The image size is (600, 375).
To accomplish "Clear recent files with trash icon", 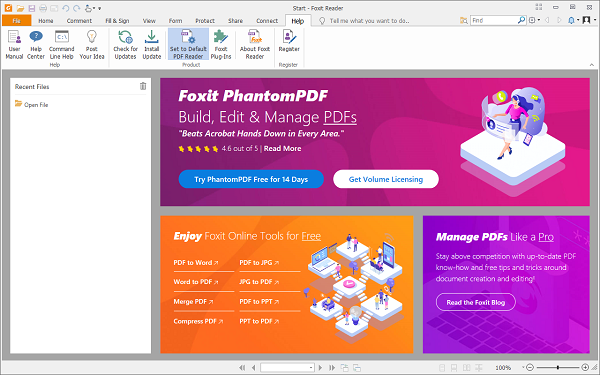I will [143, 86].
